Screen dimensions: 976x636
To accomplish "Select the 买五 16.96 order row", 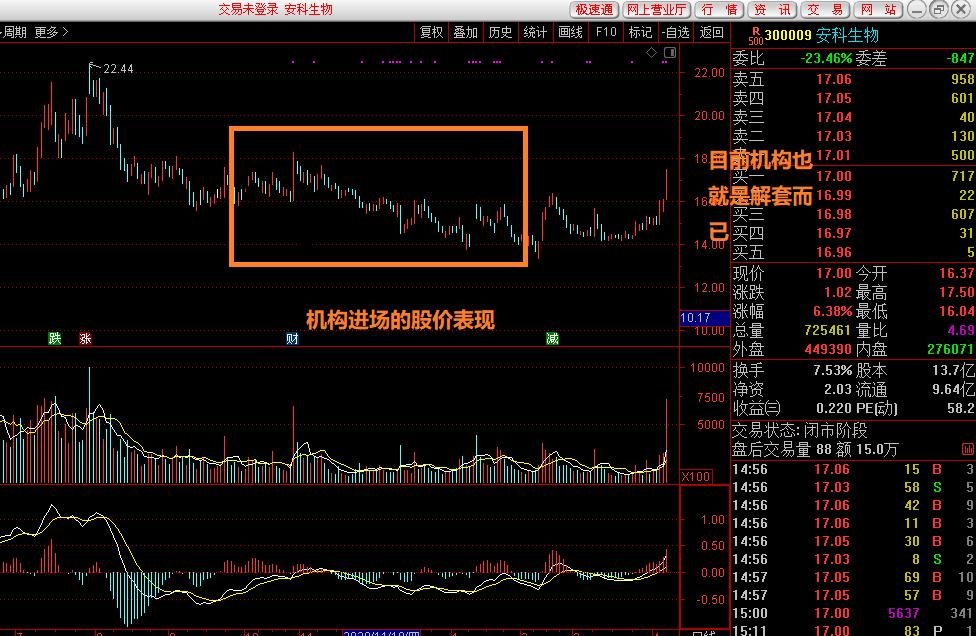I will point(853,252).
